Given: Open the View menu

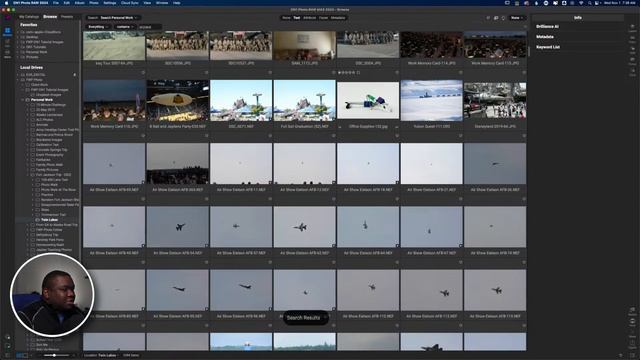Looking at the screenshot, I should [147, 3].
